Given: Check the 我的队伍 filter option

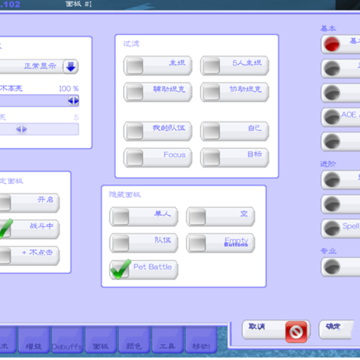Looking at the screenshot, I should coord(134,131).
